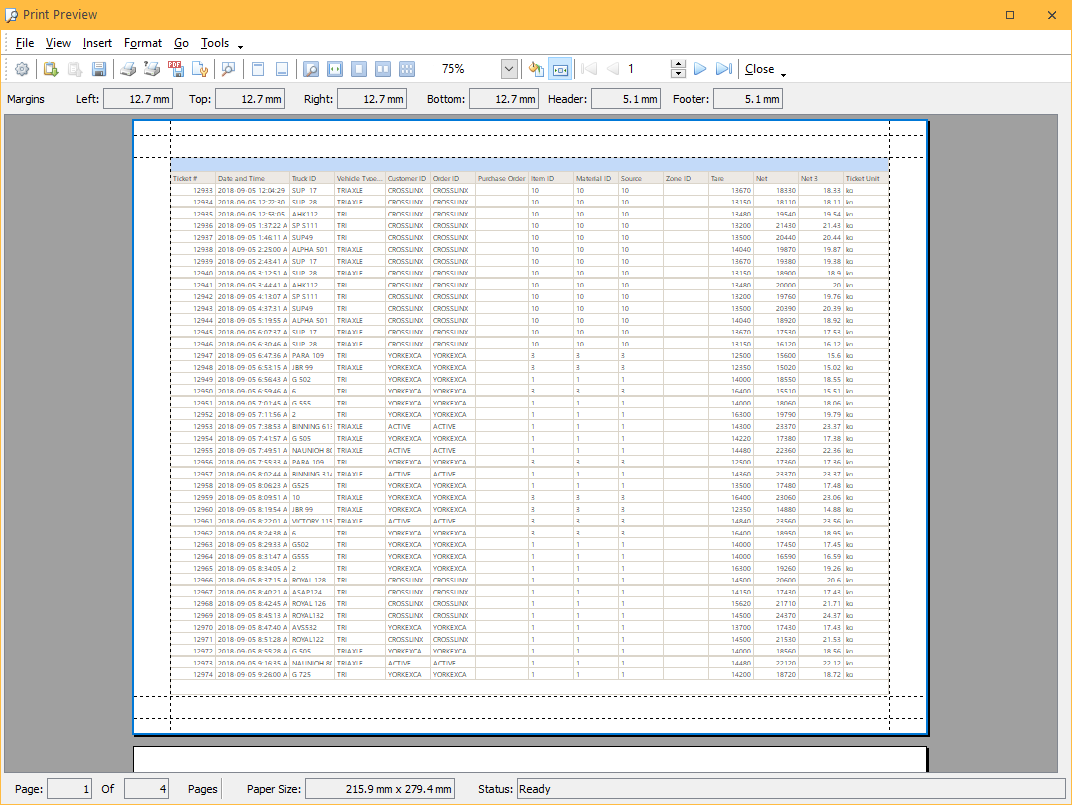The image size is (1072, 805).
Task: Open the 75% zoom dropdown
Action: pos(509,69)
